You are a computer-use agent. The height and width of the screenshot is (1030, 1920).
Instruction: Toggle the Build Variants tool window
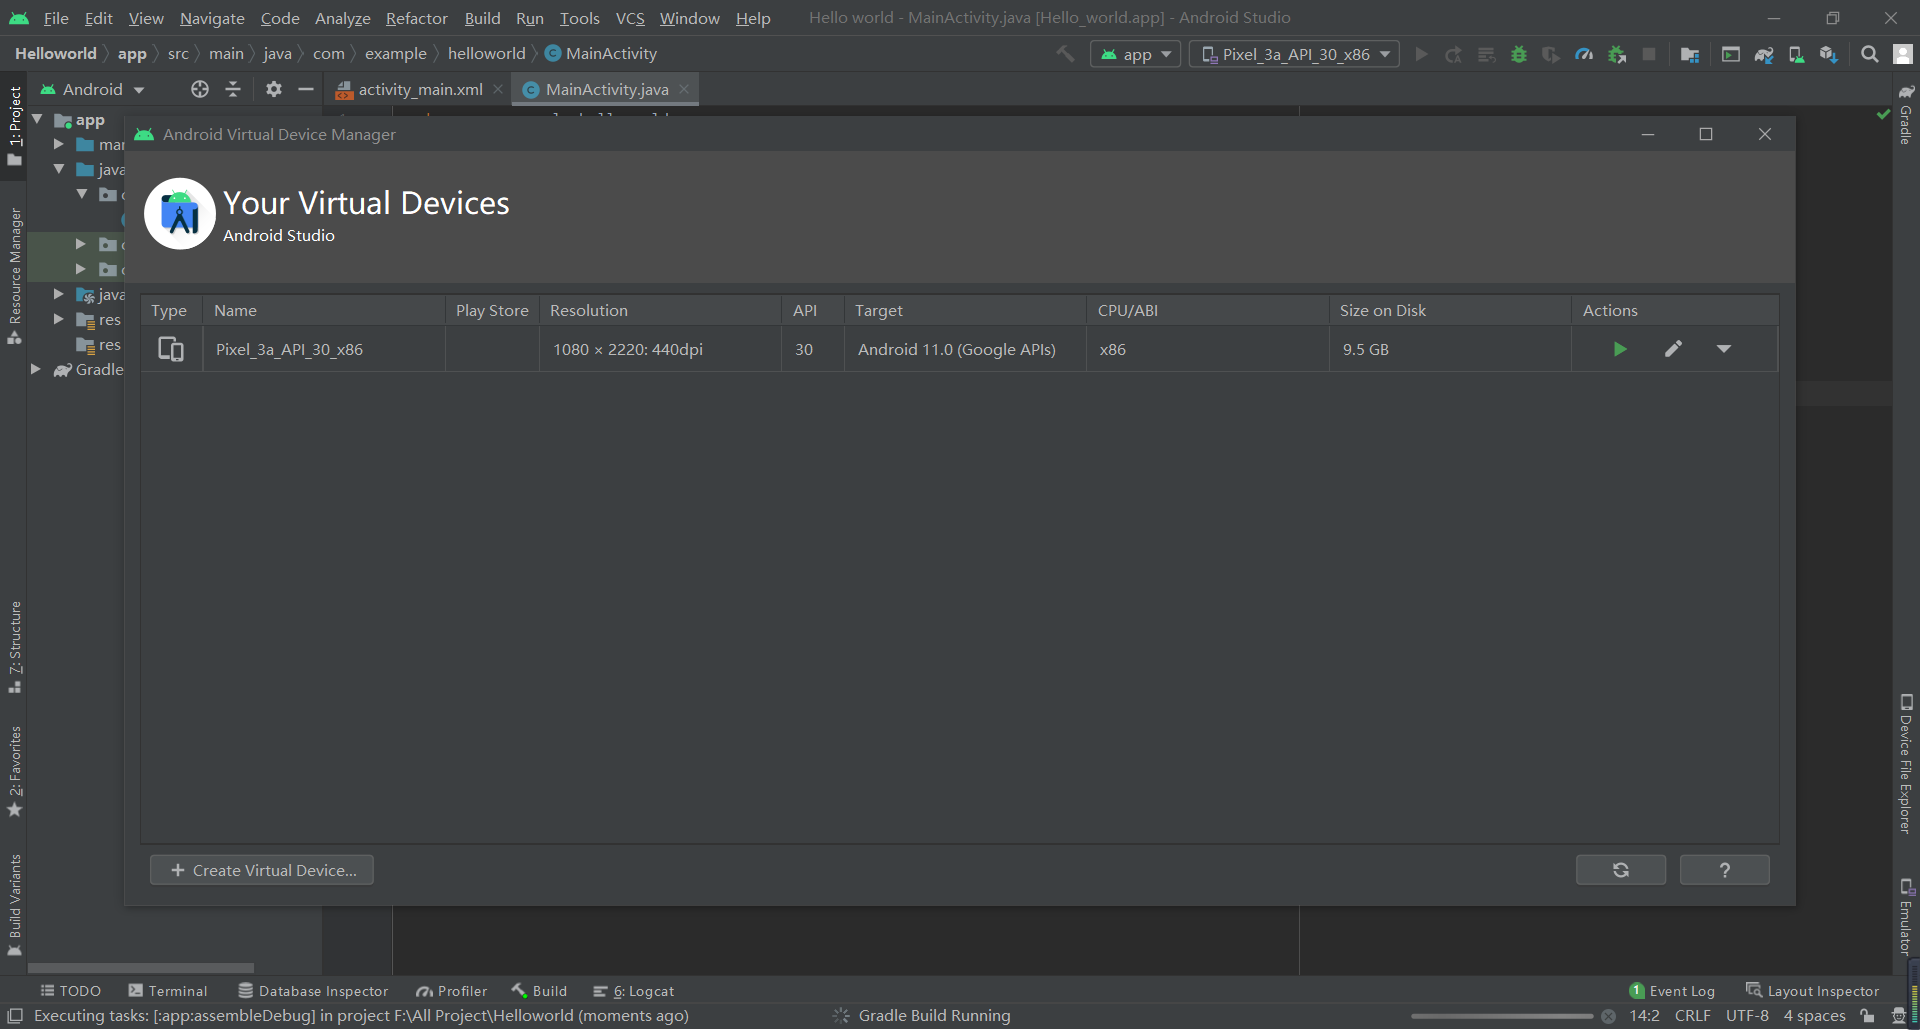click(14, 903)
